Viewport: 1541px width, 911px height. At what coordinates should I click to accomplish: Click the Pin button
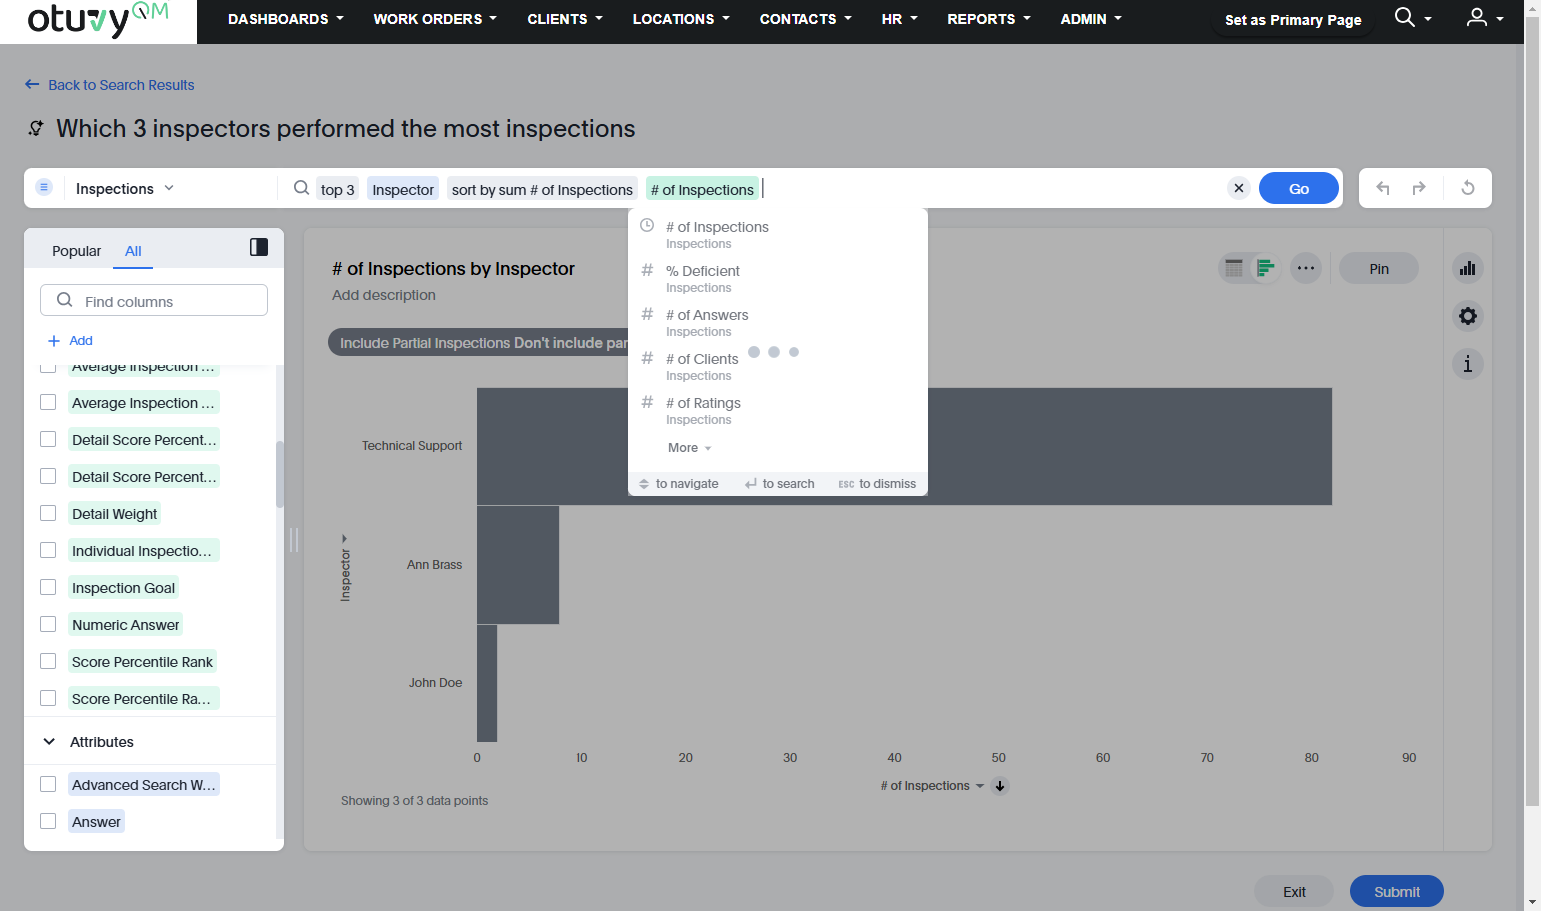(1379, 268)
